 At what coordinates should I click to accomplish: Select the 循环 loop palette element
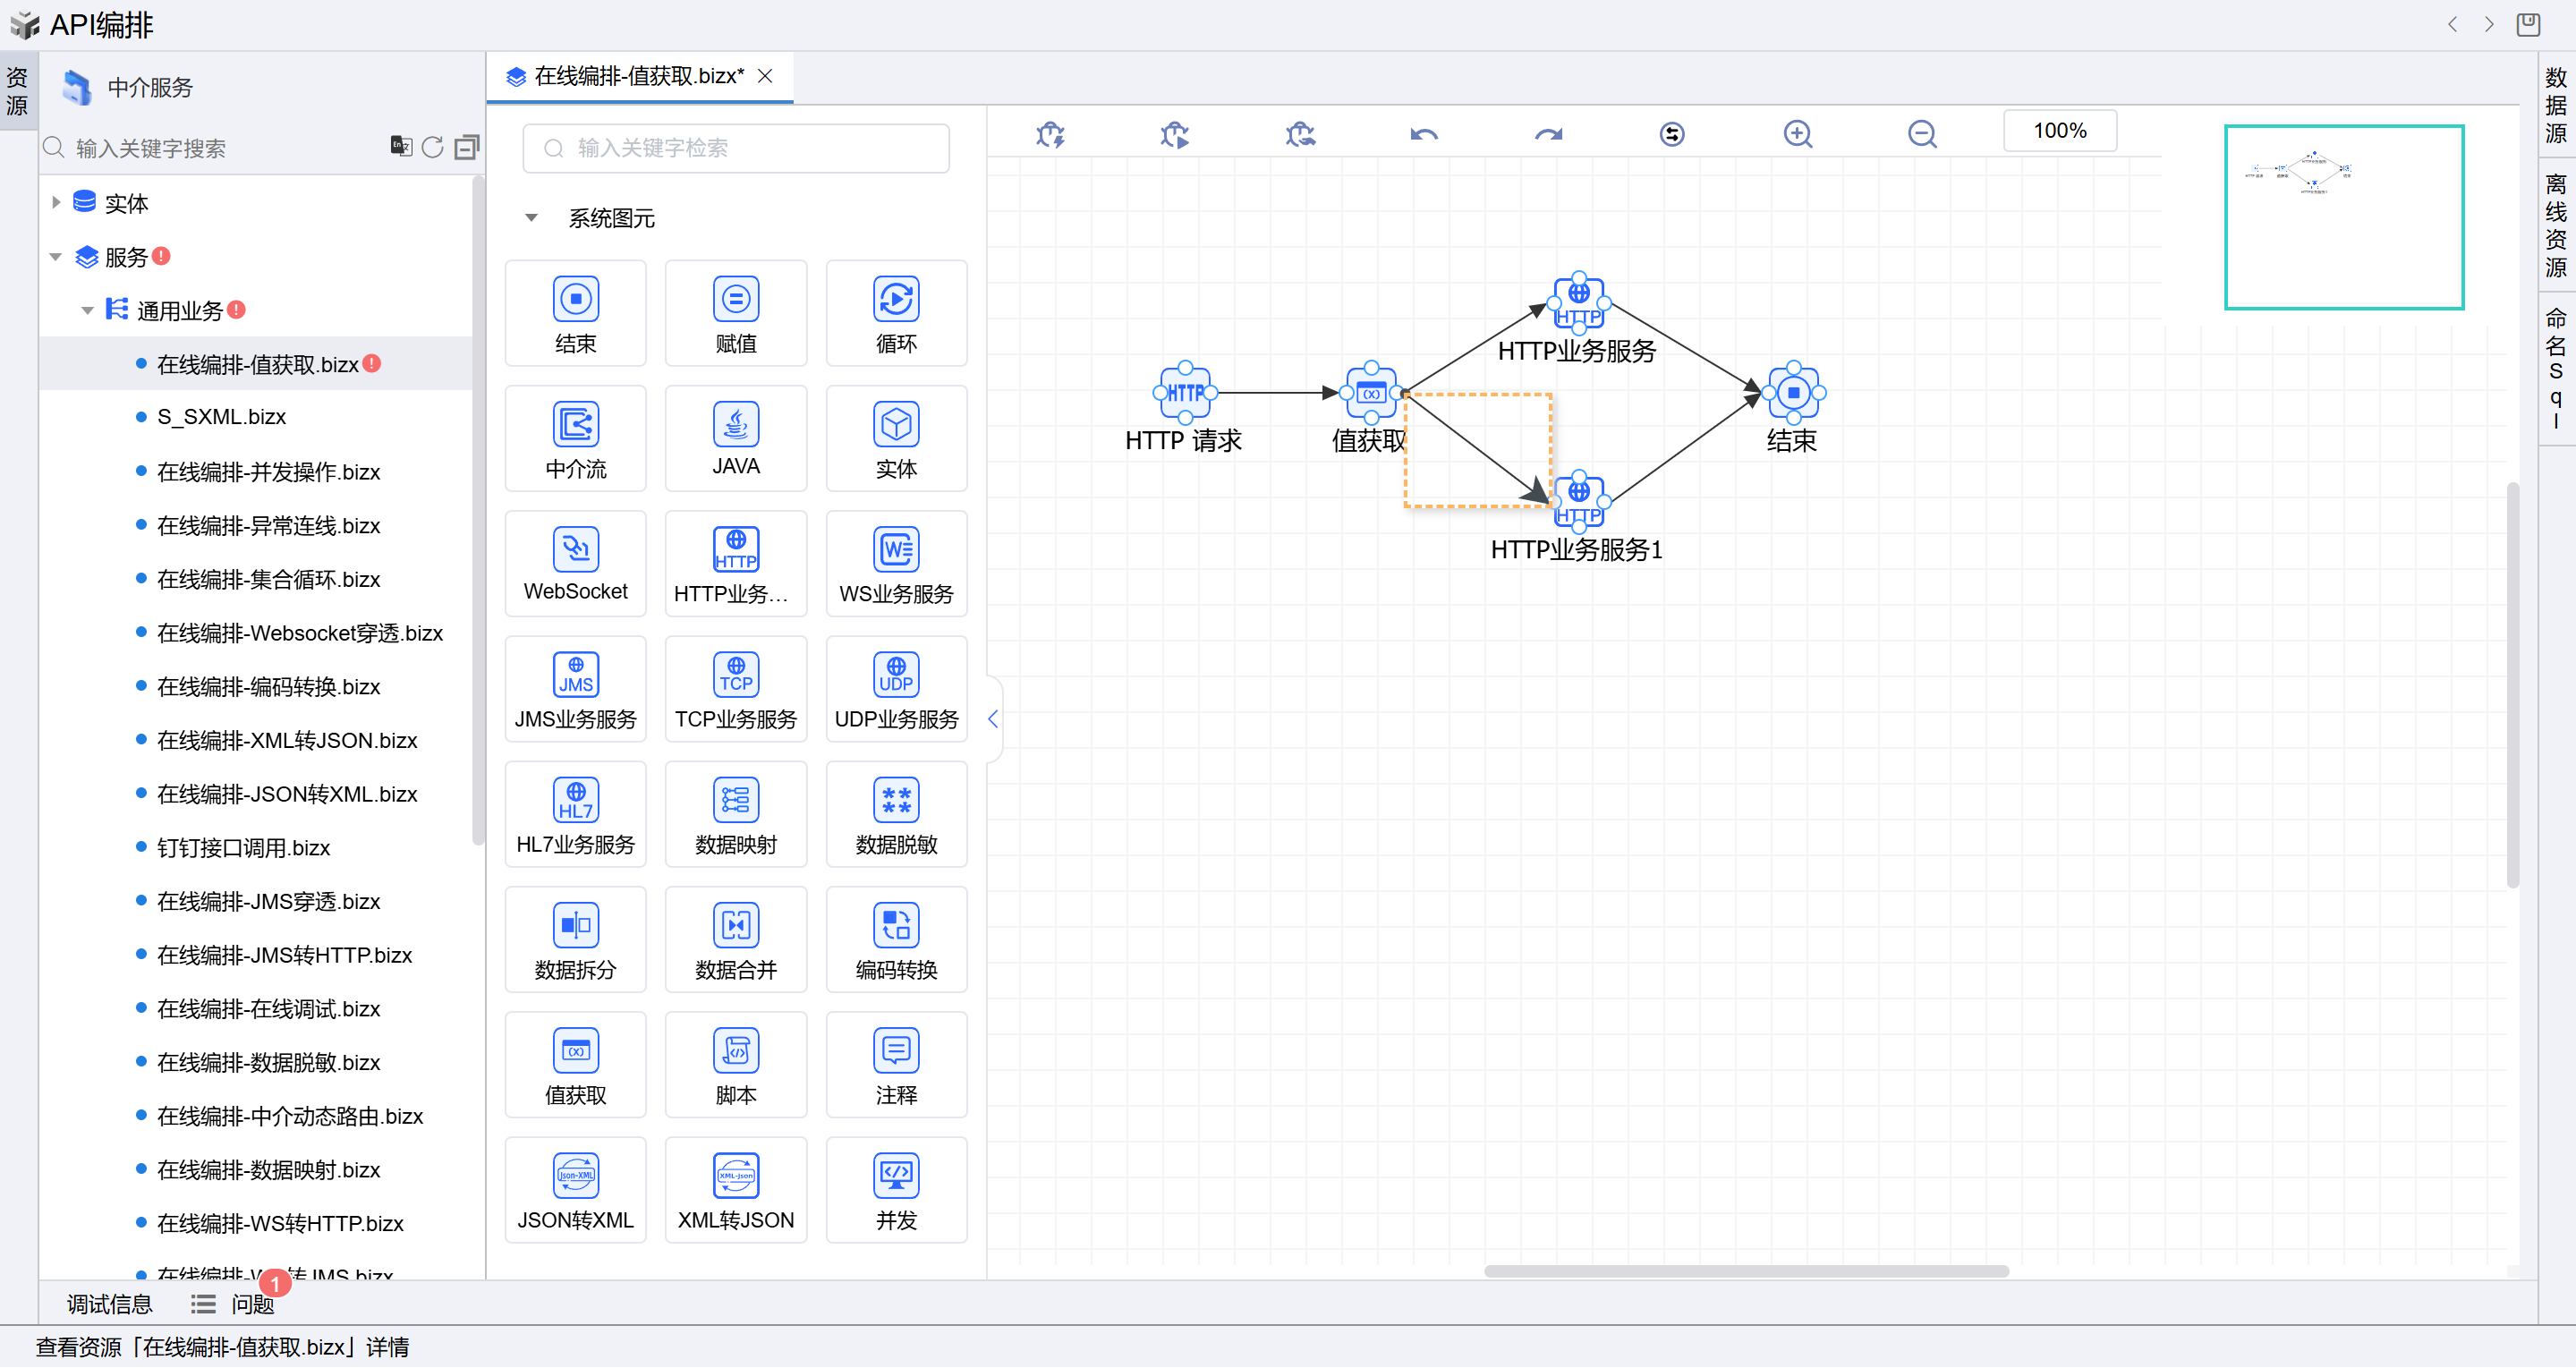coord(895,313)
